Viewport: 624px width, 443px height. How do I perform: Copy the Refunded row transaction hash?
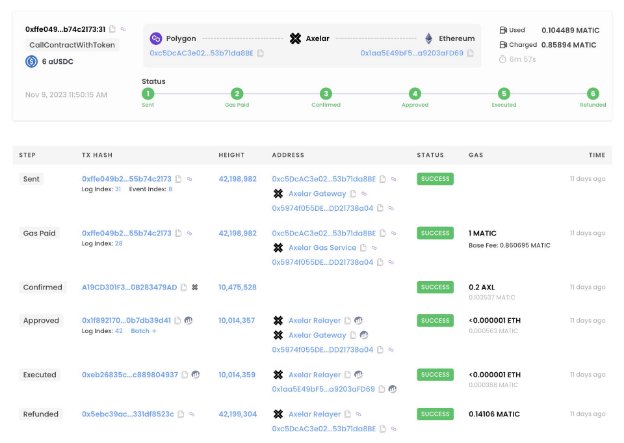pos(179,413)
